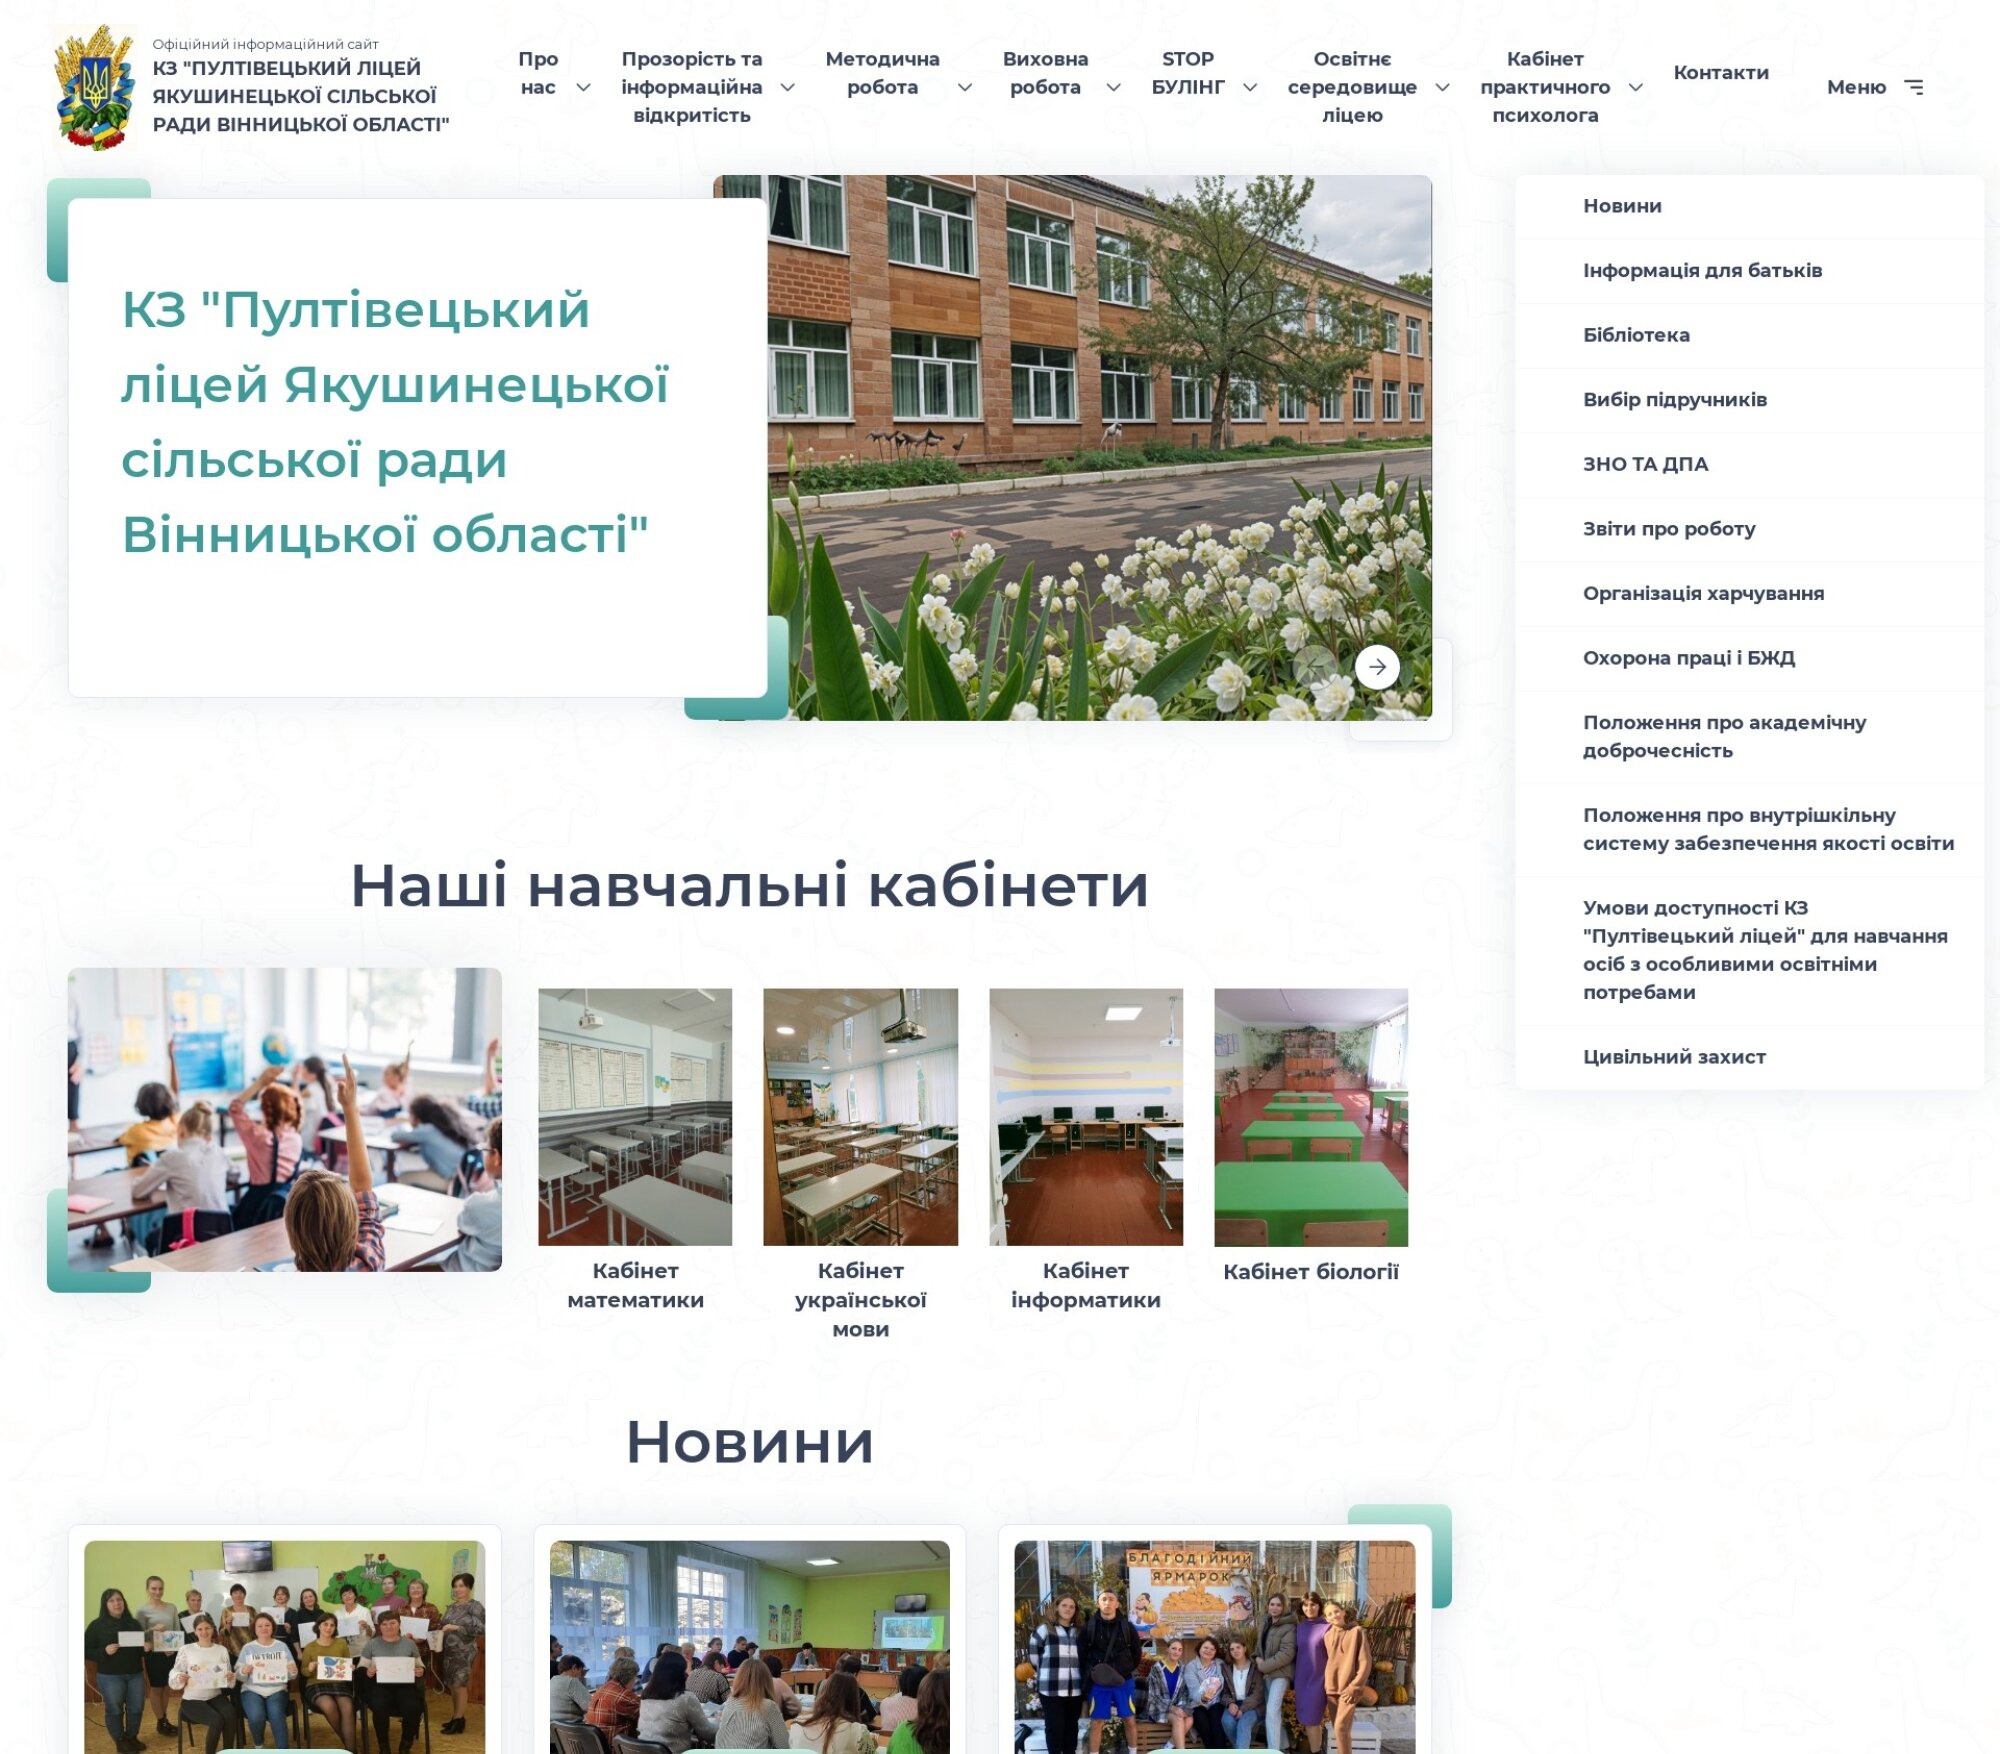This screenshot has width=2000, height=1754.
Task: Expand STOP БУЛІНГ dropdown arrow
Action: click(x=1250, y=88)
